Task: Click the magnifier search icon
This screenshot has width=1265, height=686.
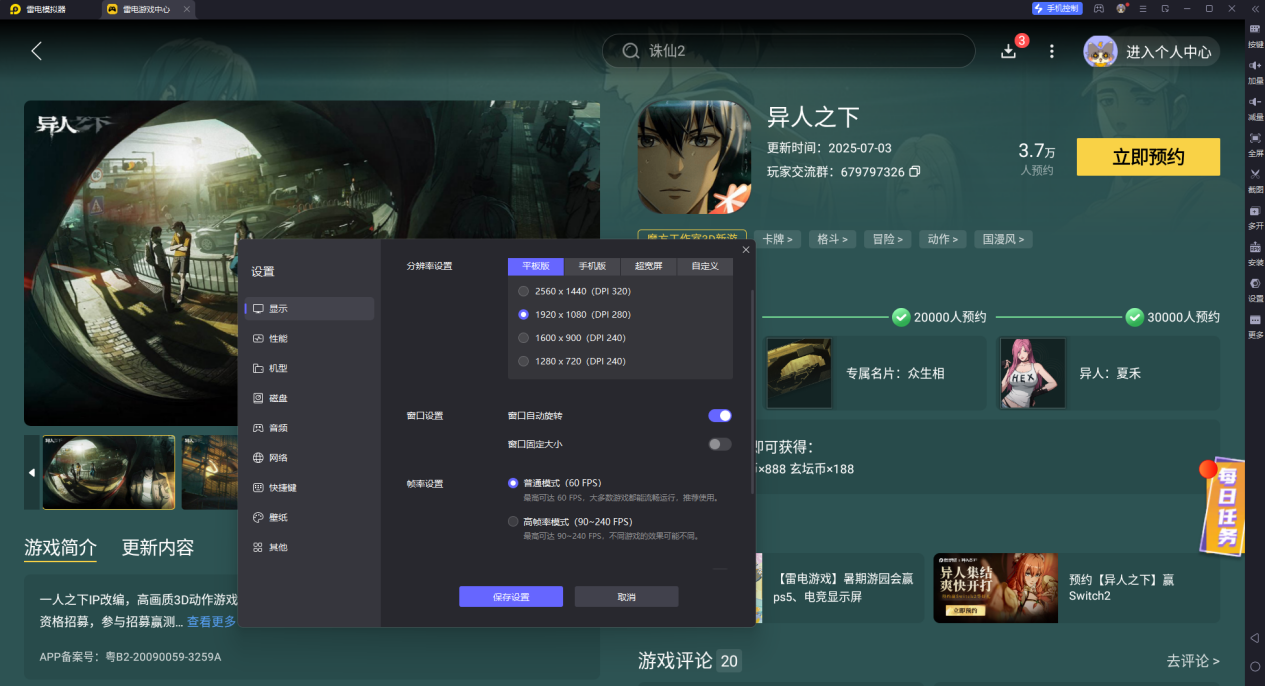Action: pyautogui.click(x=630, y=51)
